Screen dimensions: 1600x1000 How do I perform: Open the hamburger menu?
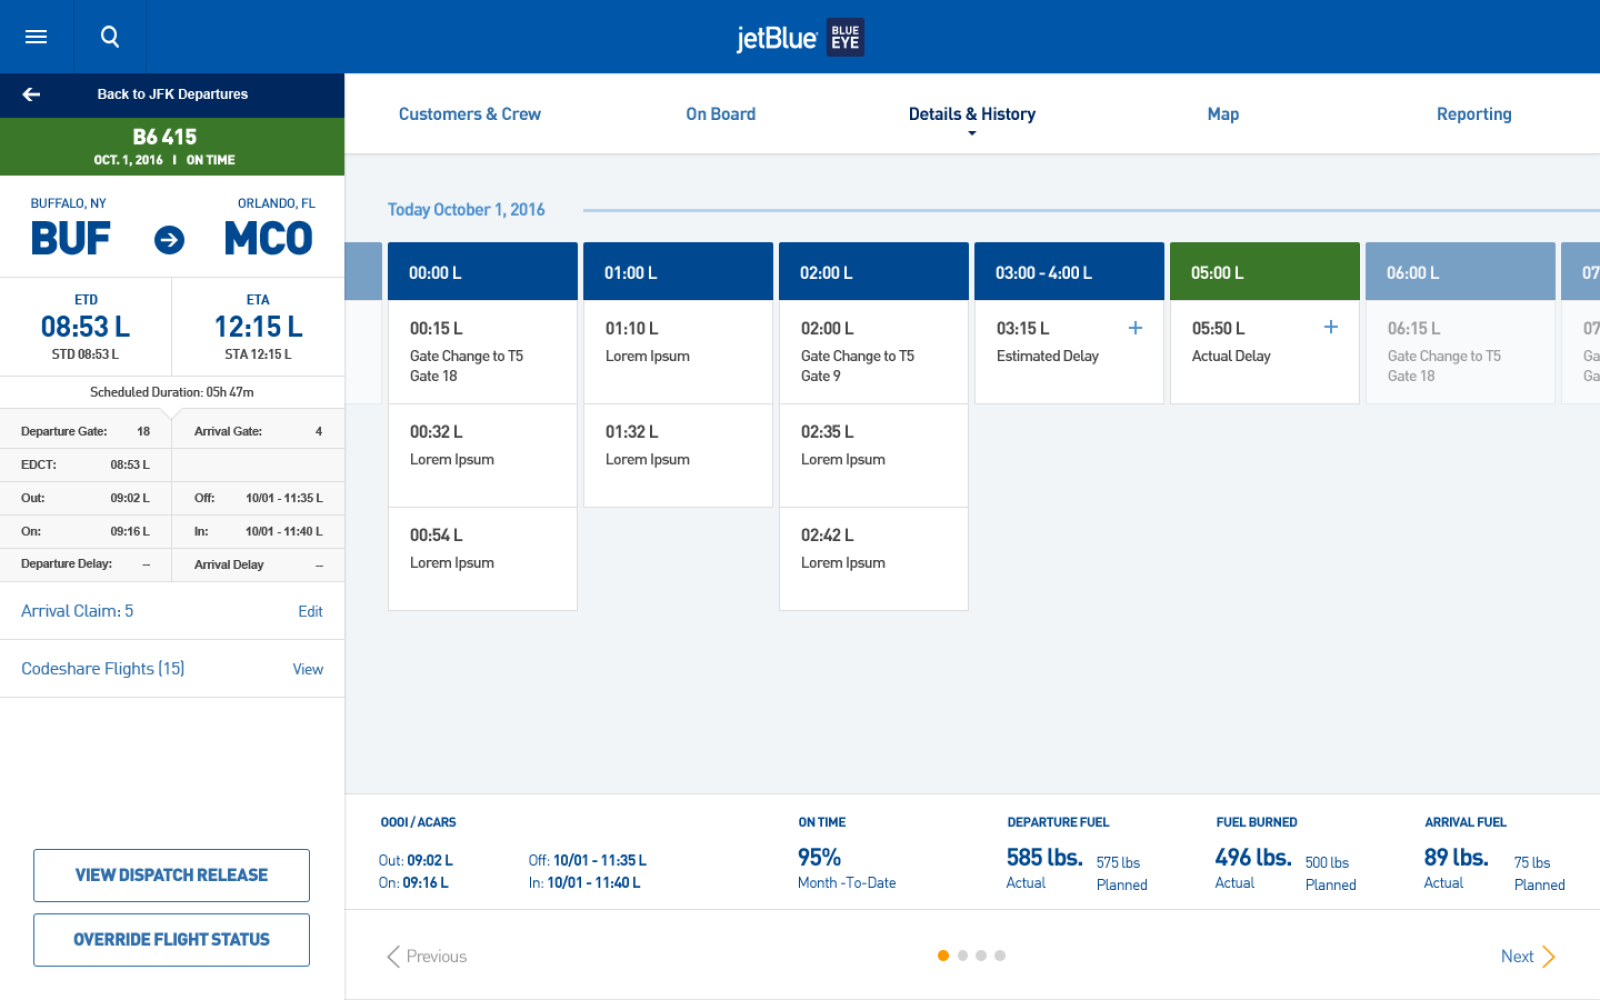[36, 37]
